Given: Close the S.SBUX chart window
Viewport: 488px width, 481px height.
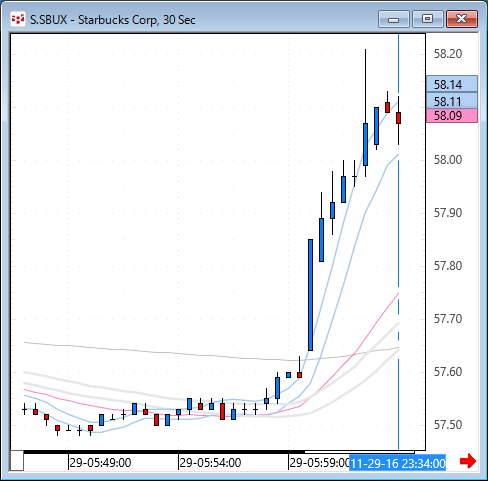Looking at the screenshot, I should (462, 19).
